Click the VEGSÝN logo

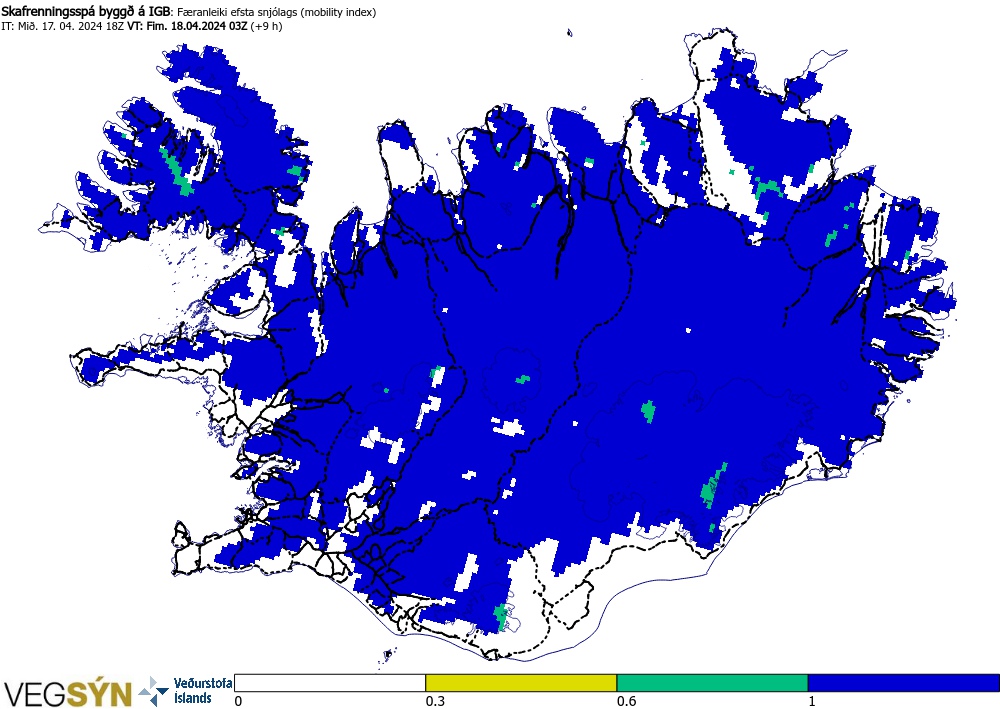(x=68, y=694)
